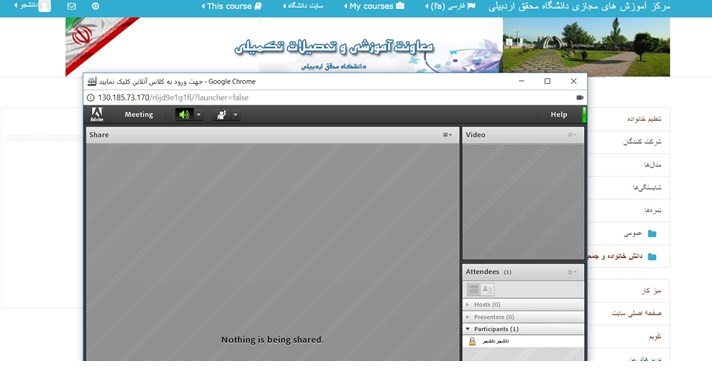Open messages envelope icon in top bar
This screenshot has width=712, height=370.
coord(71,6)
